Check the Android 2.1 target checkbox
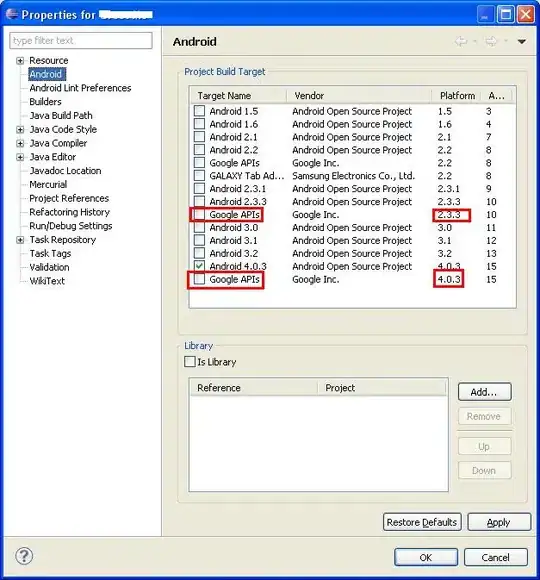The image size is (540, 580). (199, 136)
